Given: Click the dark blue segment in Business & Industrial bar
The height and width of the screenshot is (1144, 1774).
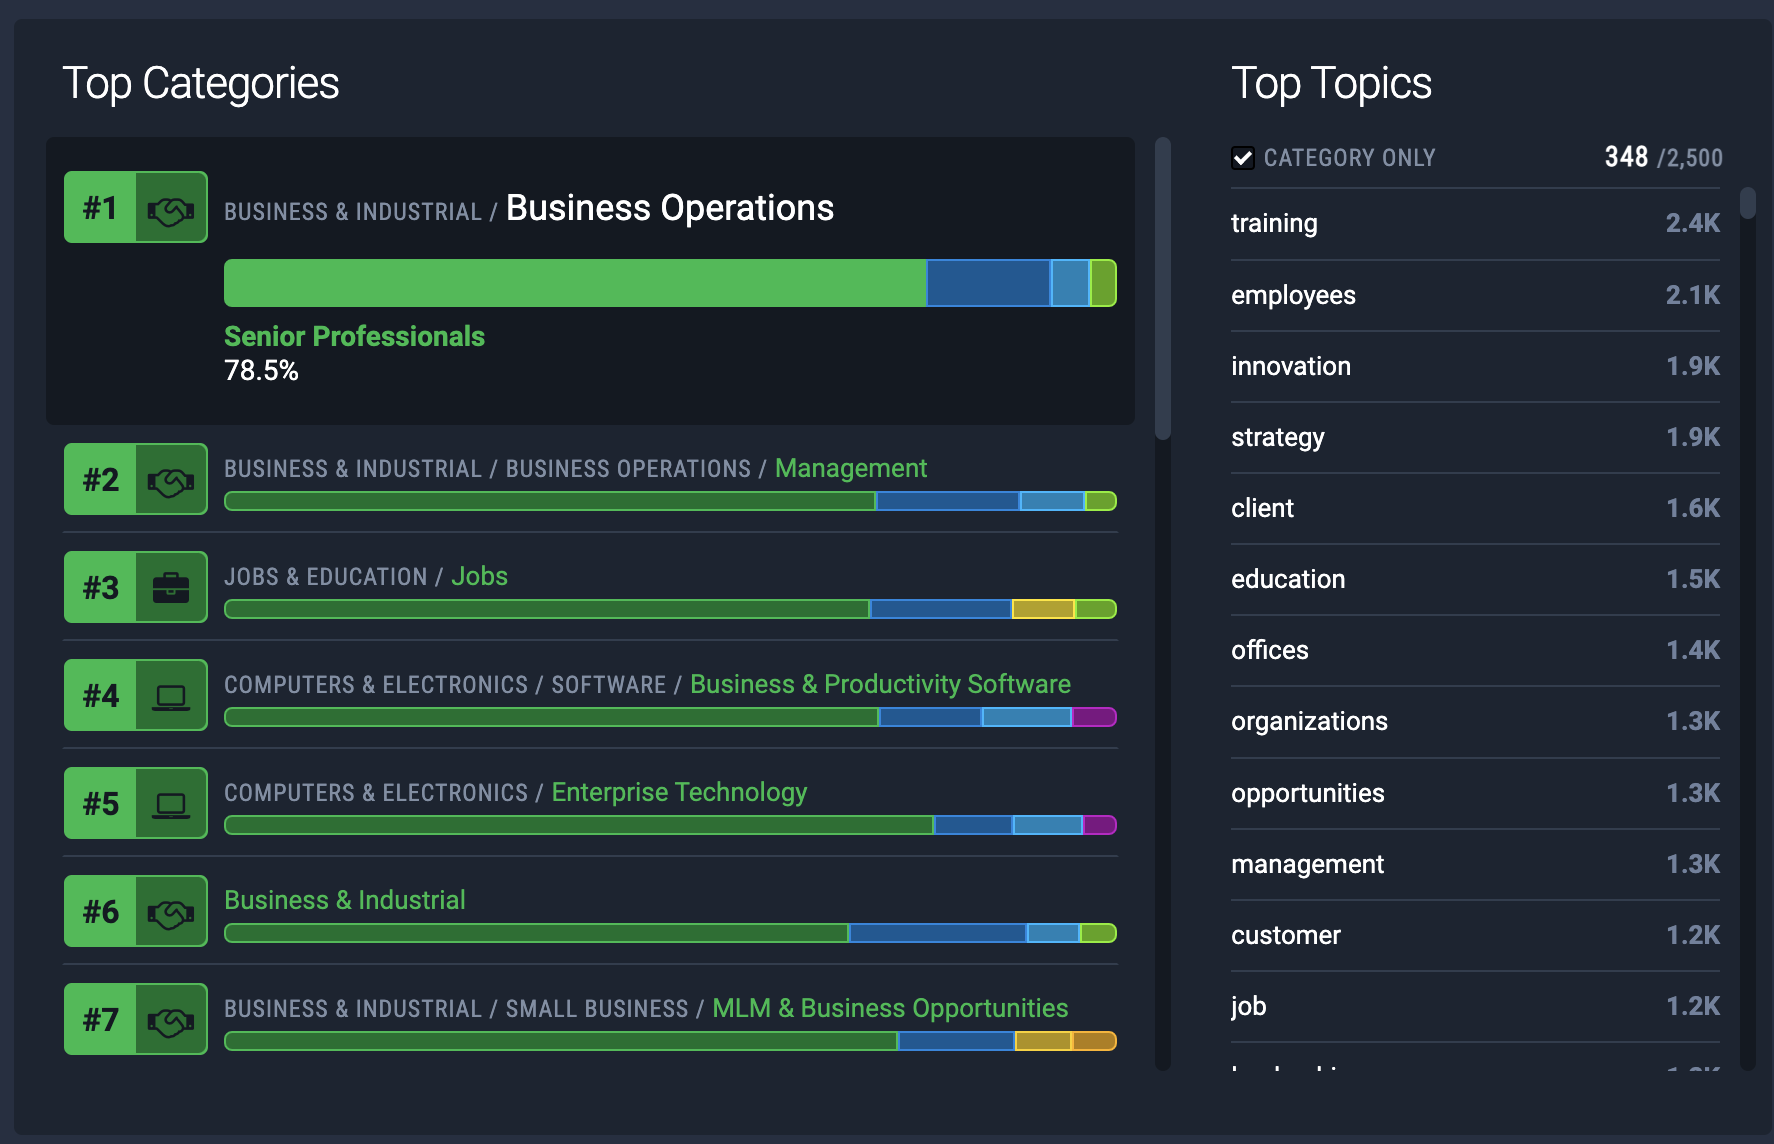Looking at the screenshot, I should click(x=938, y=933).
